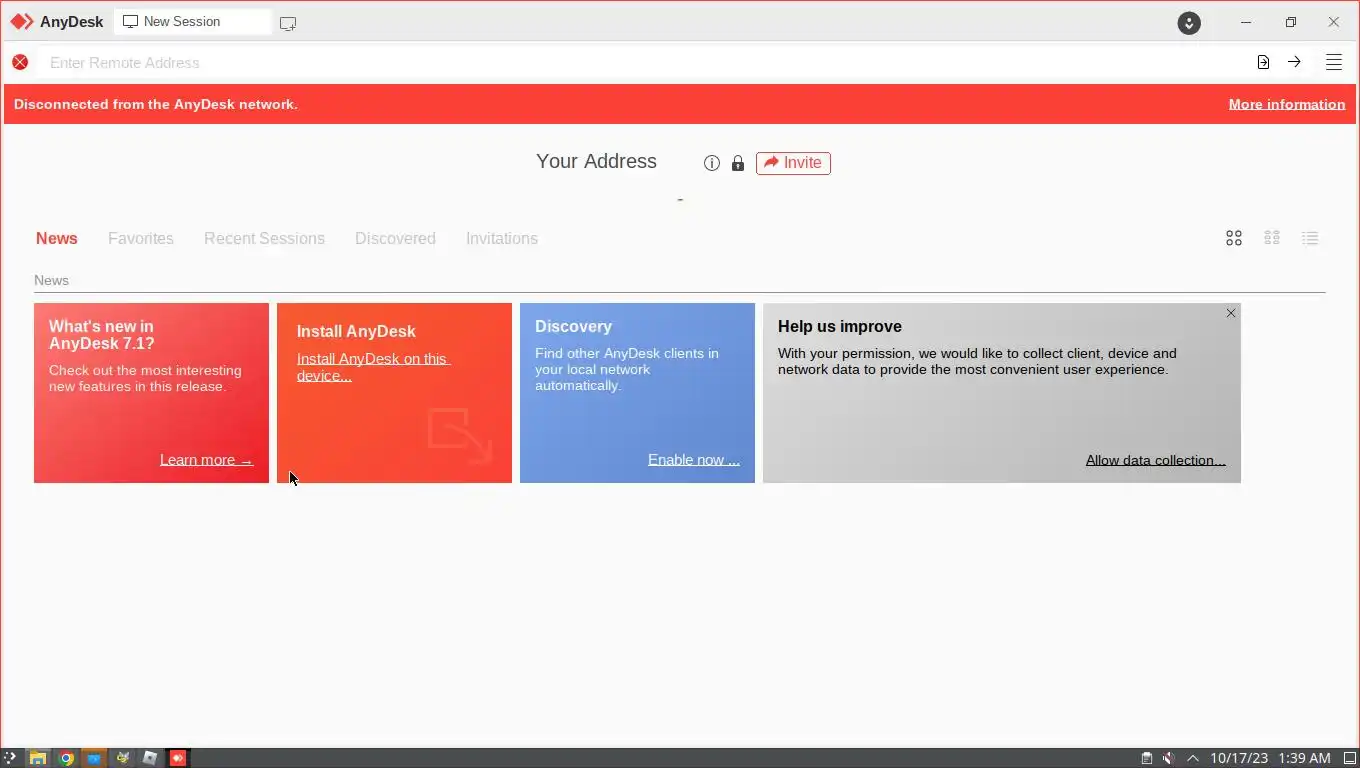
Task: Click Enable now link in Discovery
Action: (x=694, y=460)
